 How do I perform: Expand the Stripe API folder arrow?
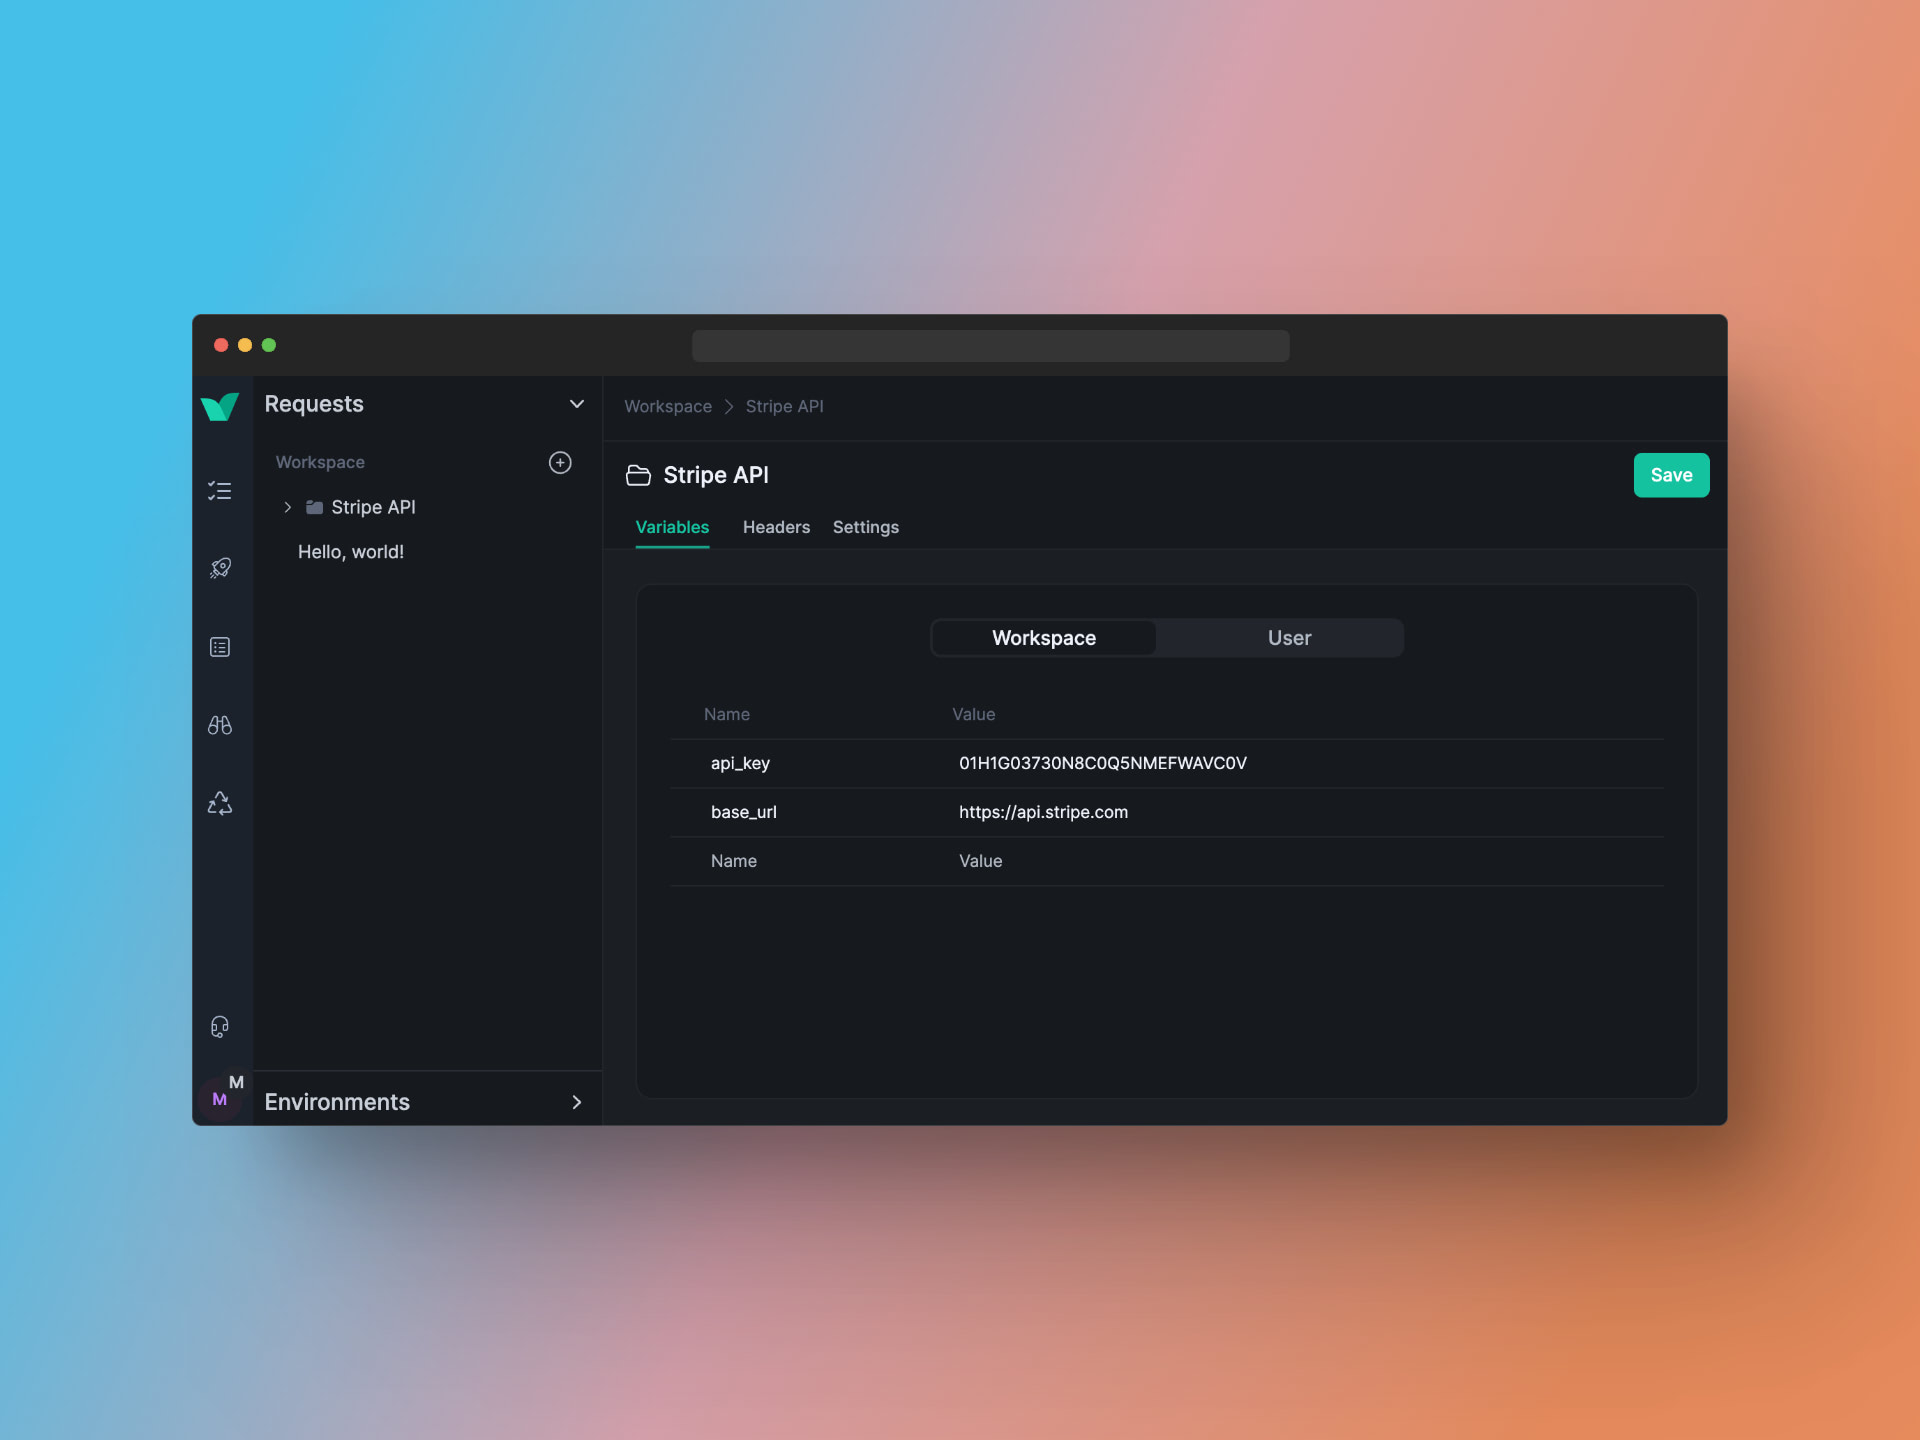click(287, 507)
